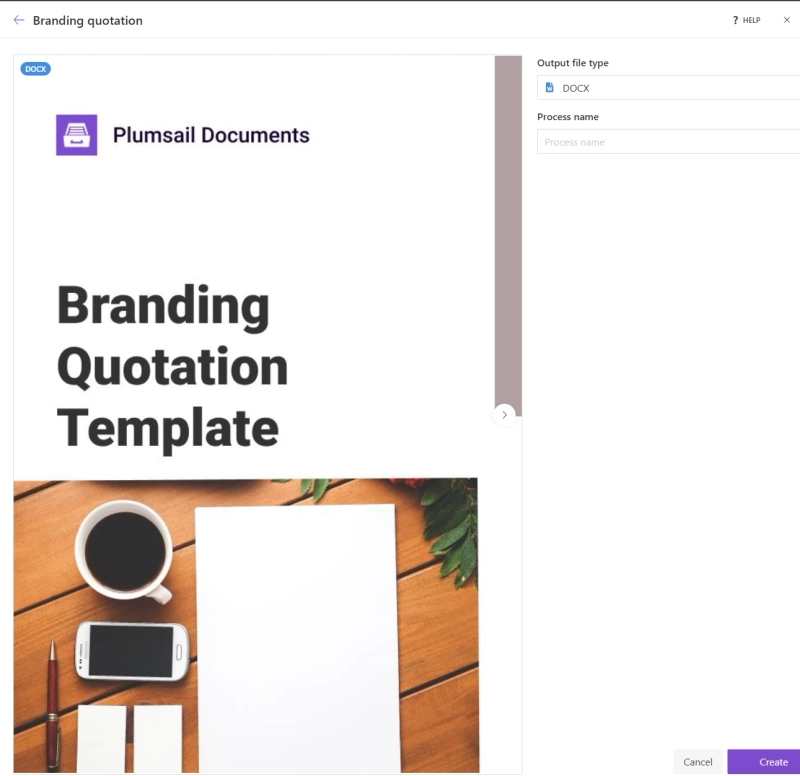This screenshot has height=776, width=800.
Task: Click the X icon to dismiss the dialog
Action: pos(789,20)
